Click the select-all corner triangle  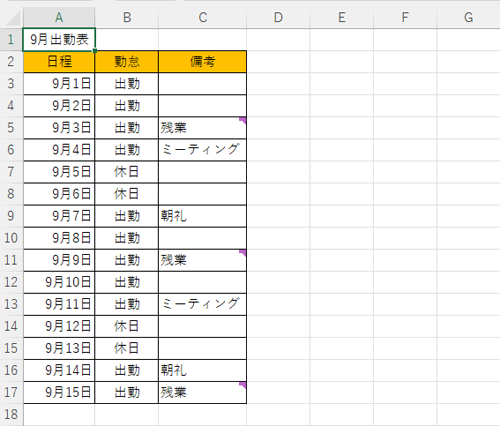coord(13,19)
